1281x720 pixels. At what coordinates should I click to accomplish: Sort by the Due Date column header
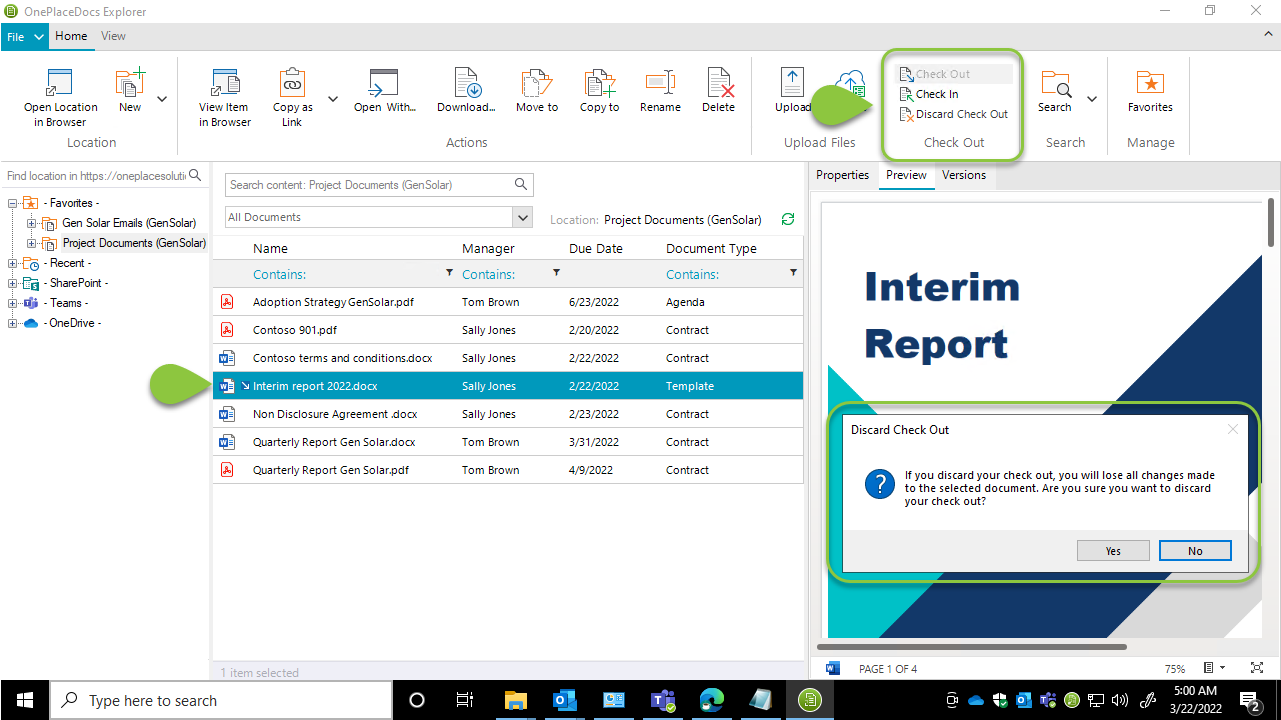pyautogui.click(x=596, y=248)
